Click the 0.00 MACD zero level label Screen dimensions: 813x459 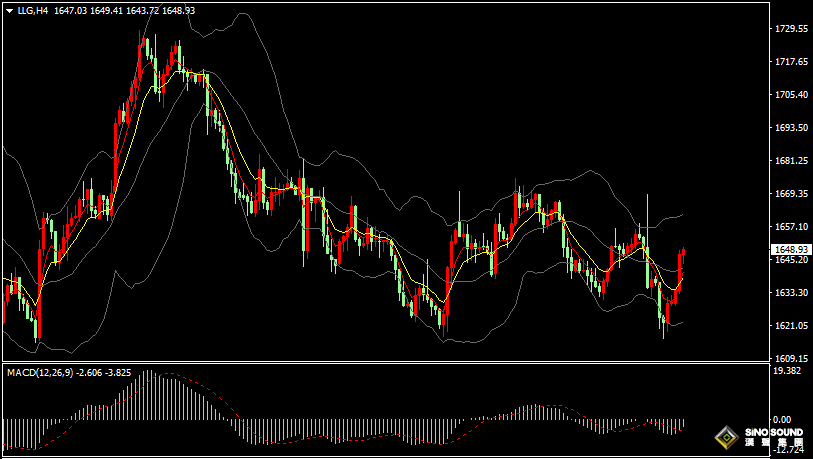coord(782,420)
